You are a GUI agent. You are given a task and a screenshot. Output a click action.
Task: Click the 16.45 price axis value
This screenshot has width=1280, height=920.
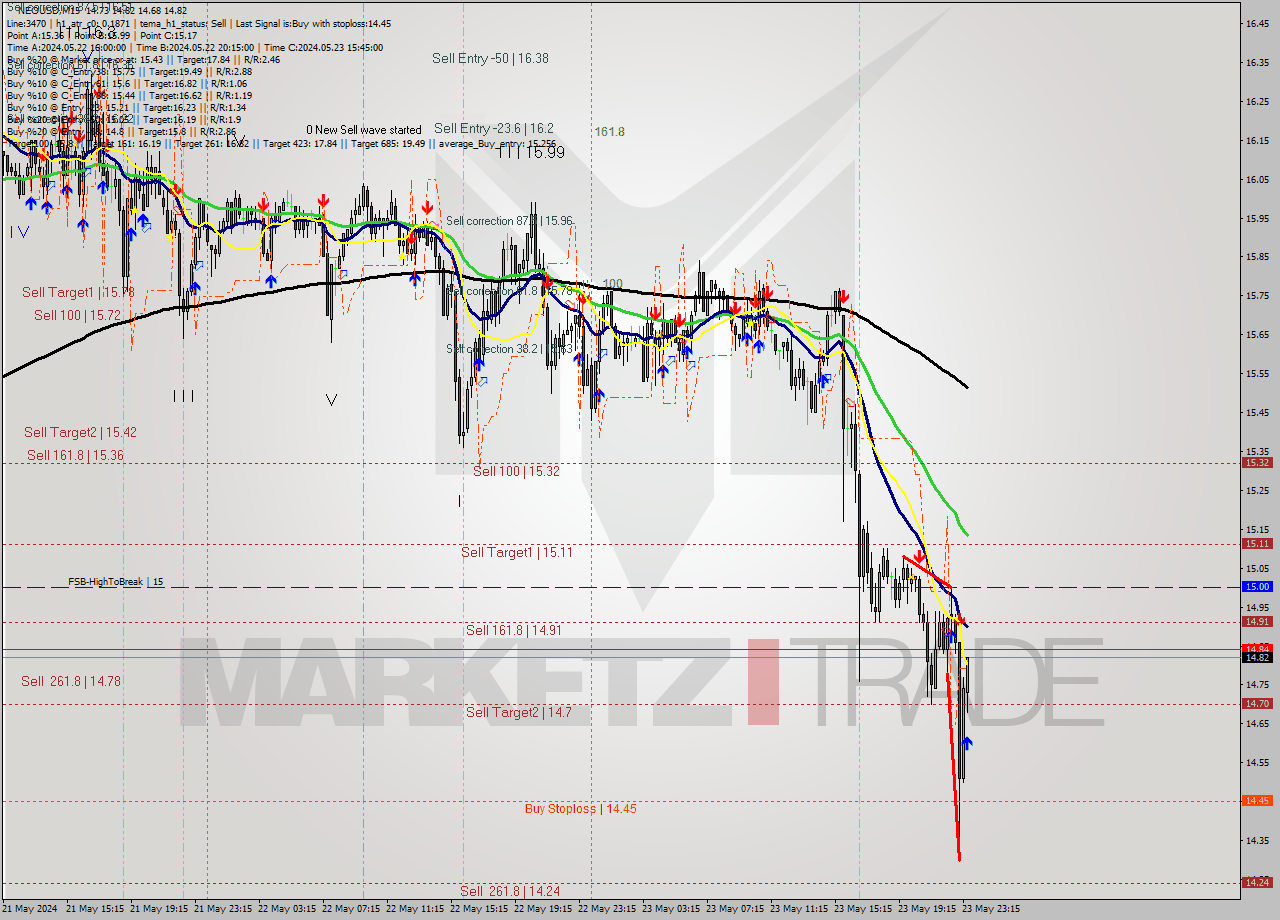click(x=1257, y=23)
